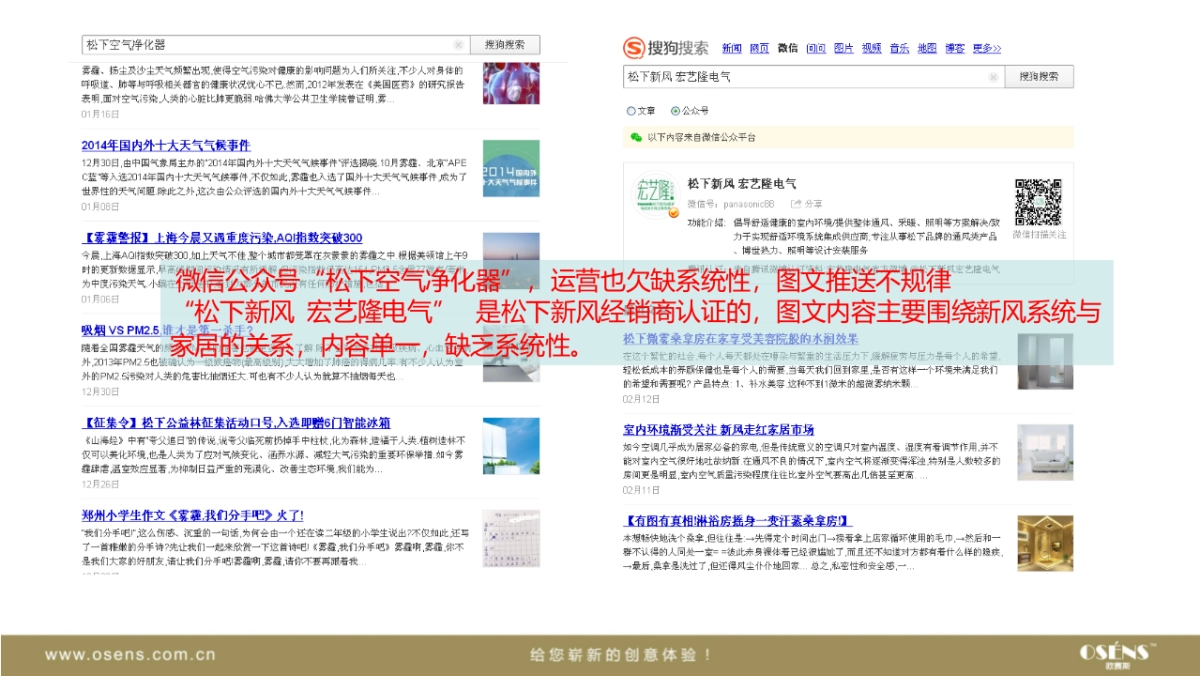Click the 微信扫描关注 QR code

[x=1040, y=200]
